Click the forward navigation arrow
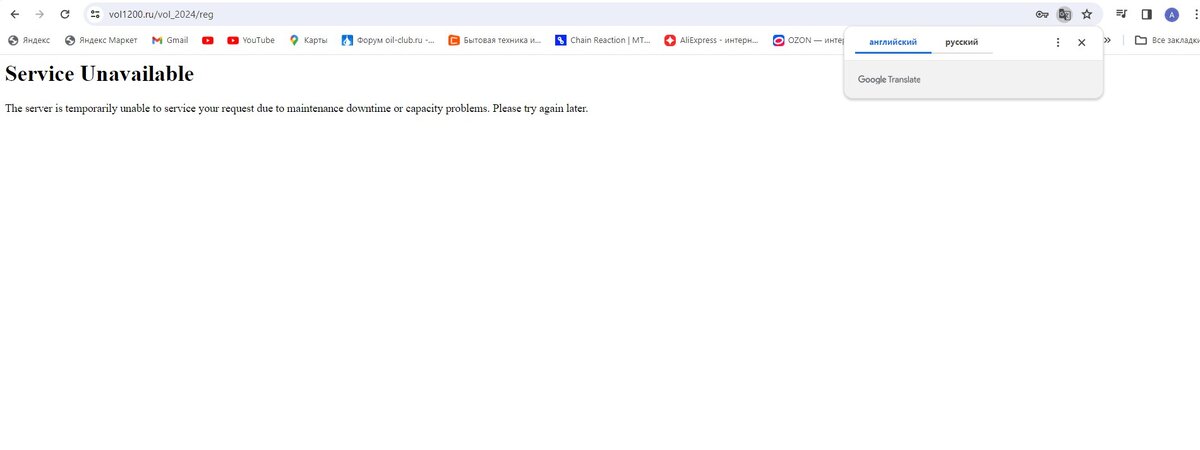Image resolution: width=1200 pixels, height=450 pixels. 40,14
